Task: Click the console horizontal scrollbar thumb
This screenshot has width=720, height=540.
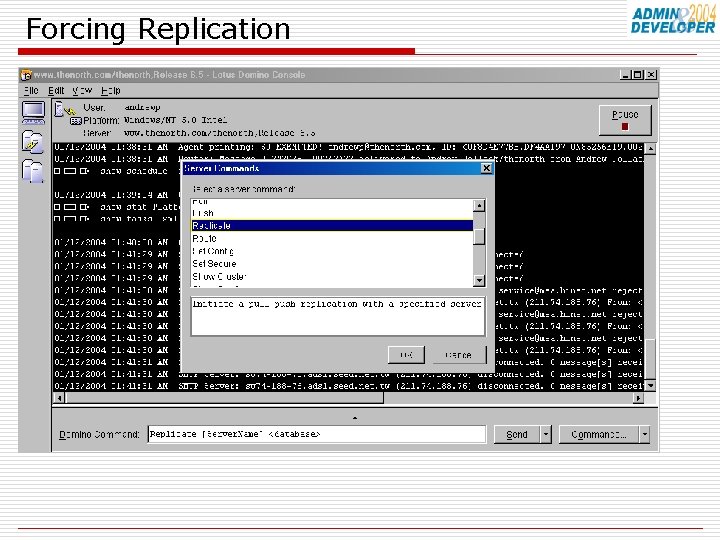Action: [225, 398]
